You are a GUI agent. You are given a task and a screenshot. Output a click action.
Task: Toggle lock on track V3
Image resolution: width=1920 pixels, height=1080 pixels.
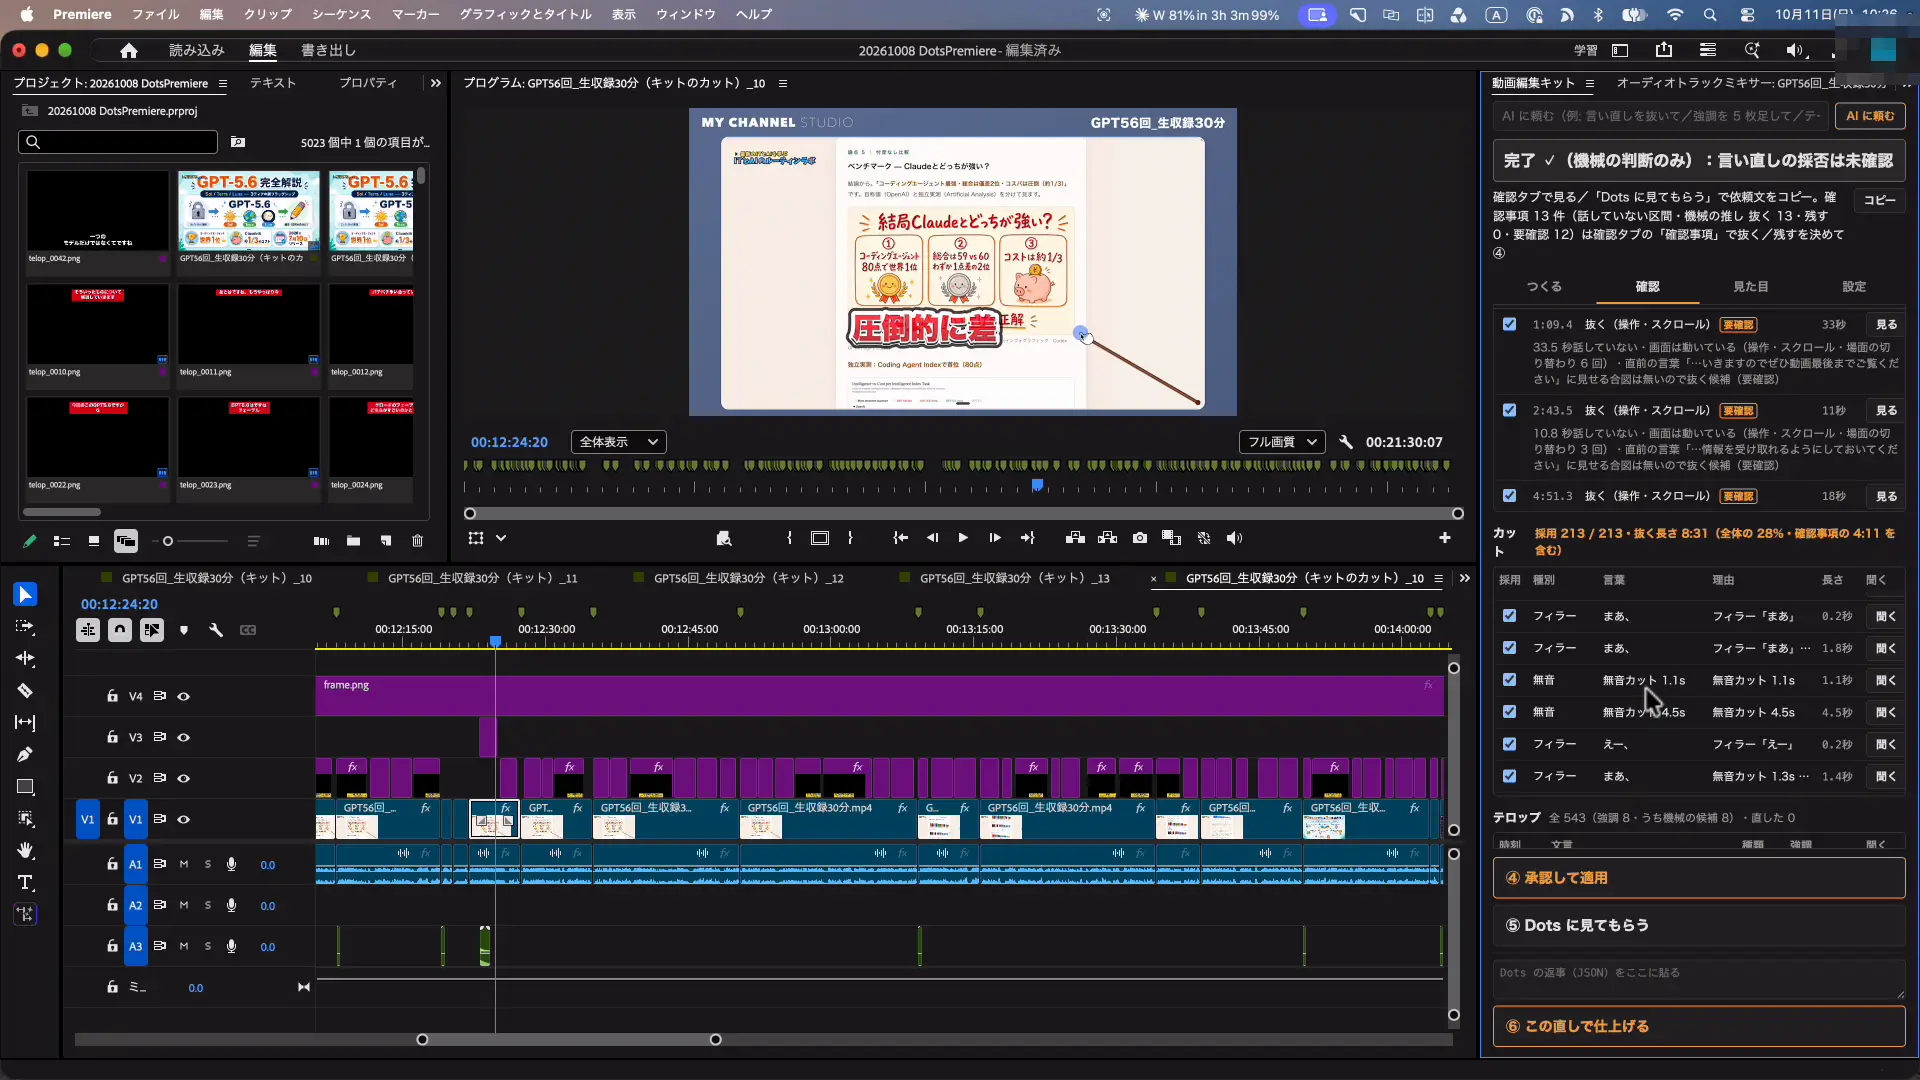(x=112, y=737)
